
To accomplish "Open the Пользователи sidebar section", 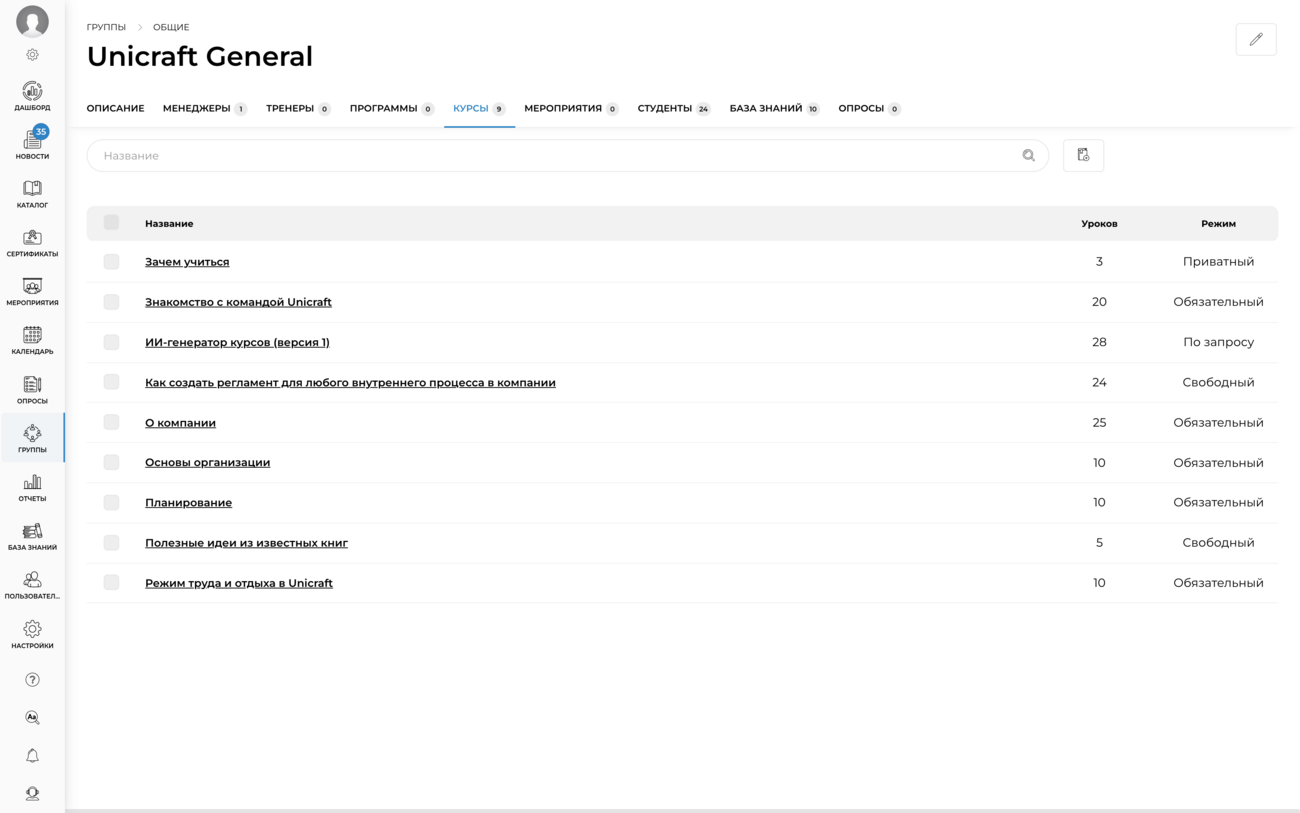I will coord(32,586).
